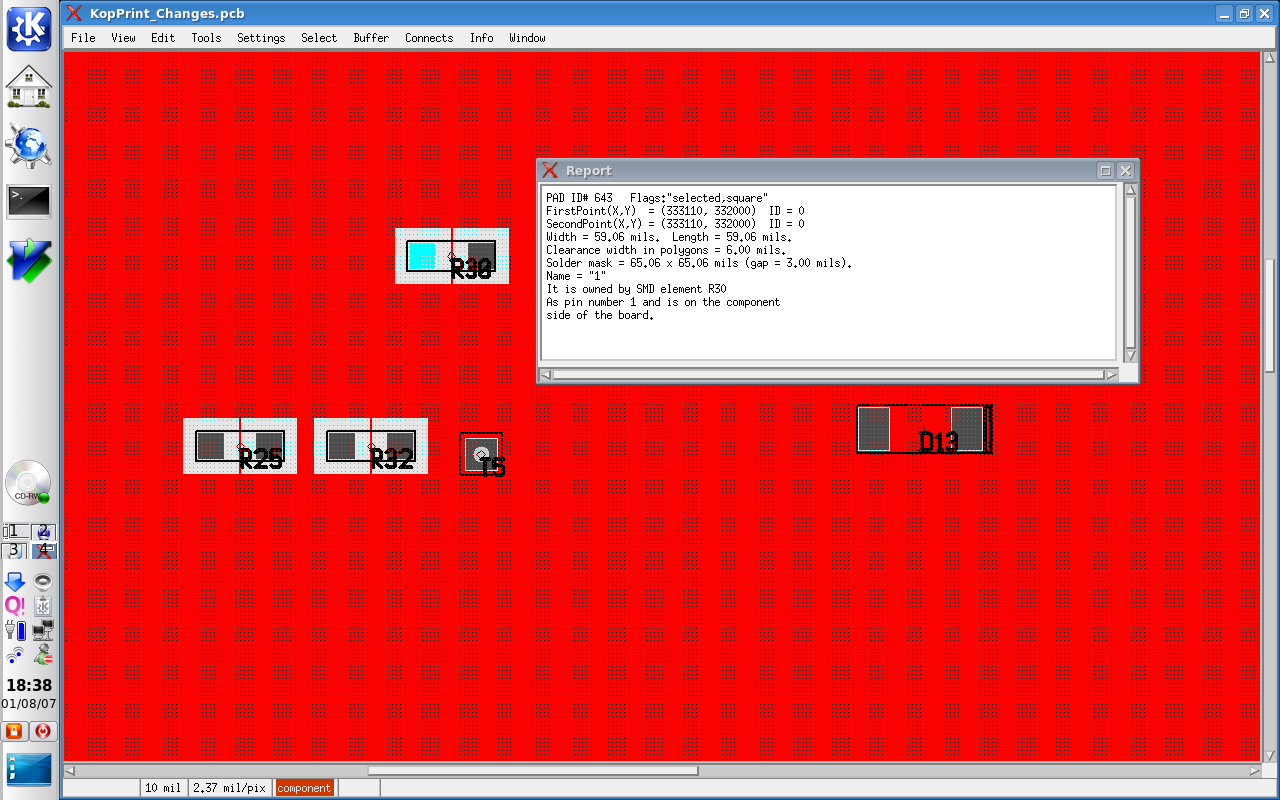The image size is (1280, 800).
Task: Click the green V application launcher icon
Action: [x=29, y=261]
